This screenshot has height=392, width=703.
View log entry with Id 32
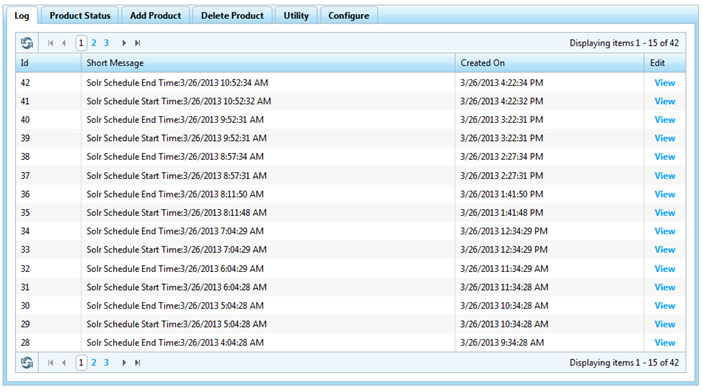click(665, 269)
